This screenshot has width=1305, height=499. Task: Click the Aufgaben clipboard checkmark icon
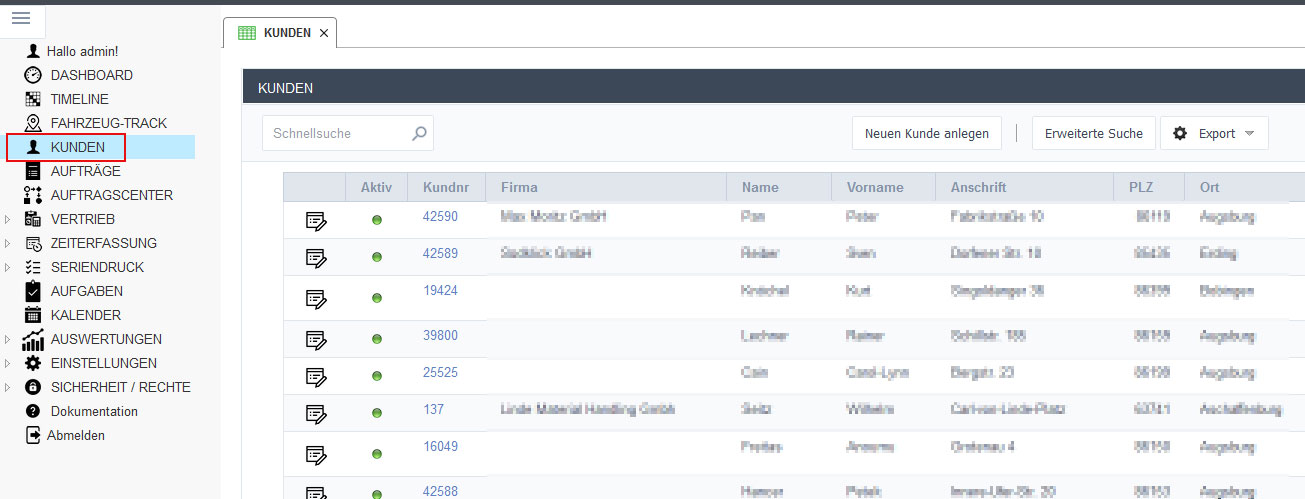[x=33, y=291]
